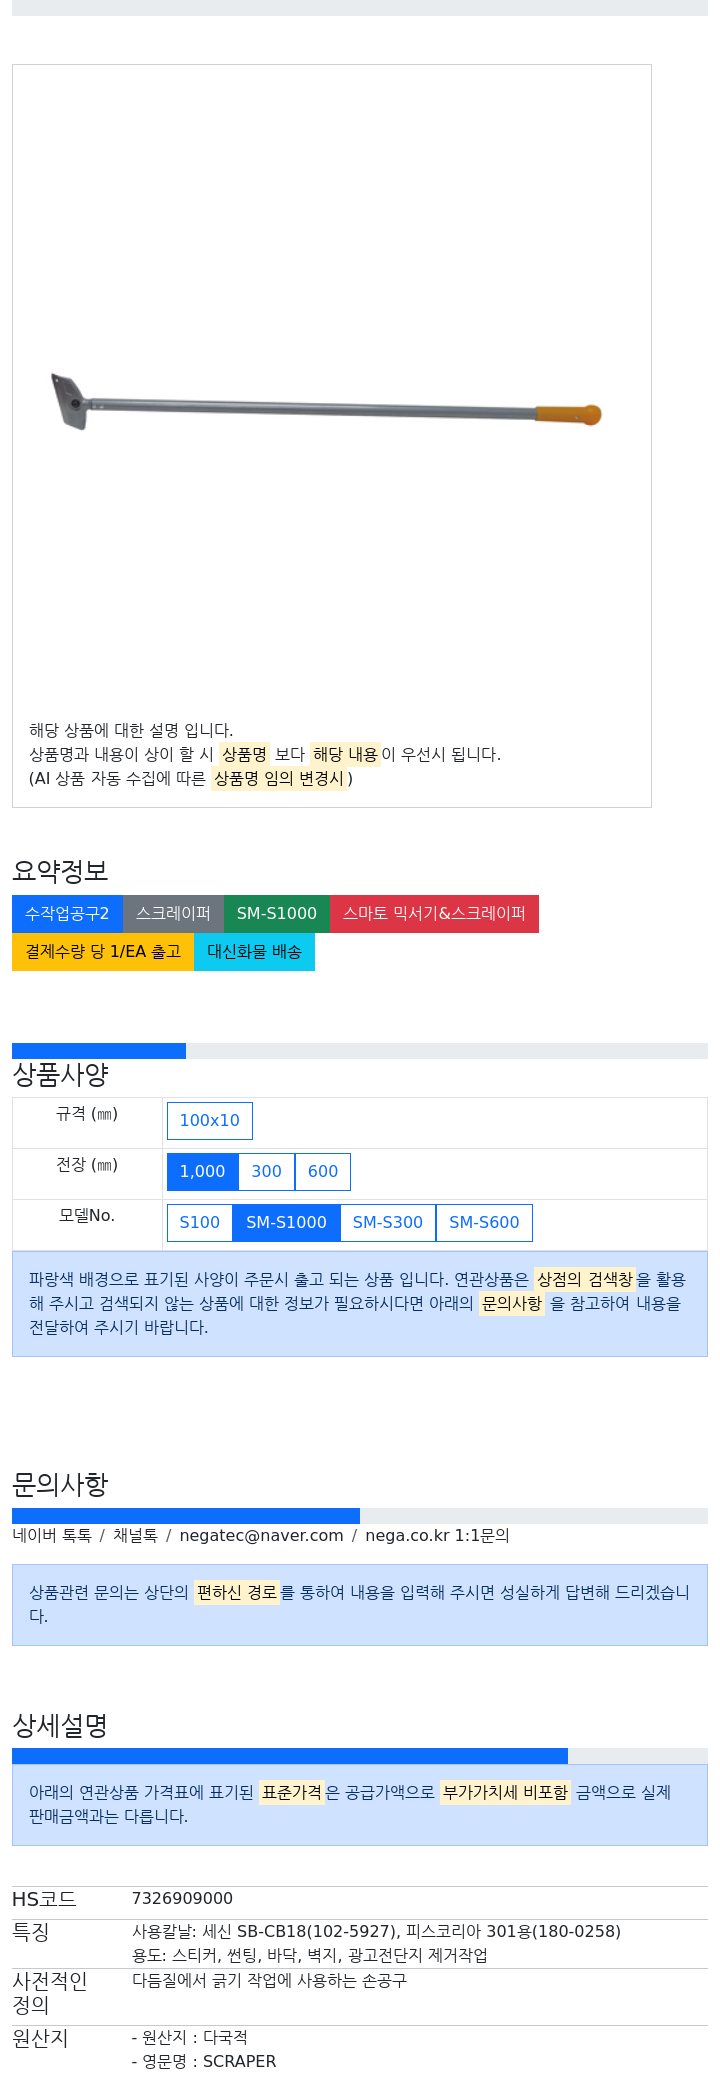
Task: Select the 100x10 size option
Action: click(x=210, y=1121)
